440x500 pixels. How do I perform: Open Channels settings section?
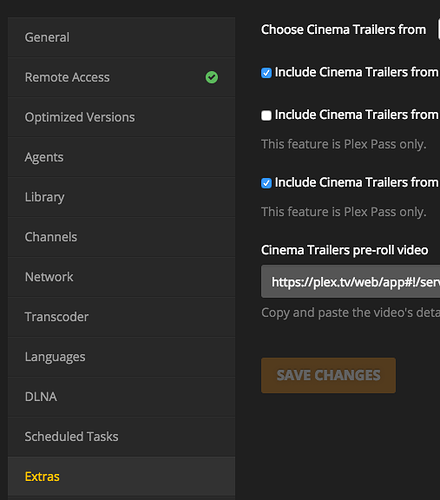pos(121,237)
